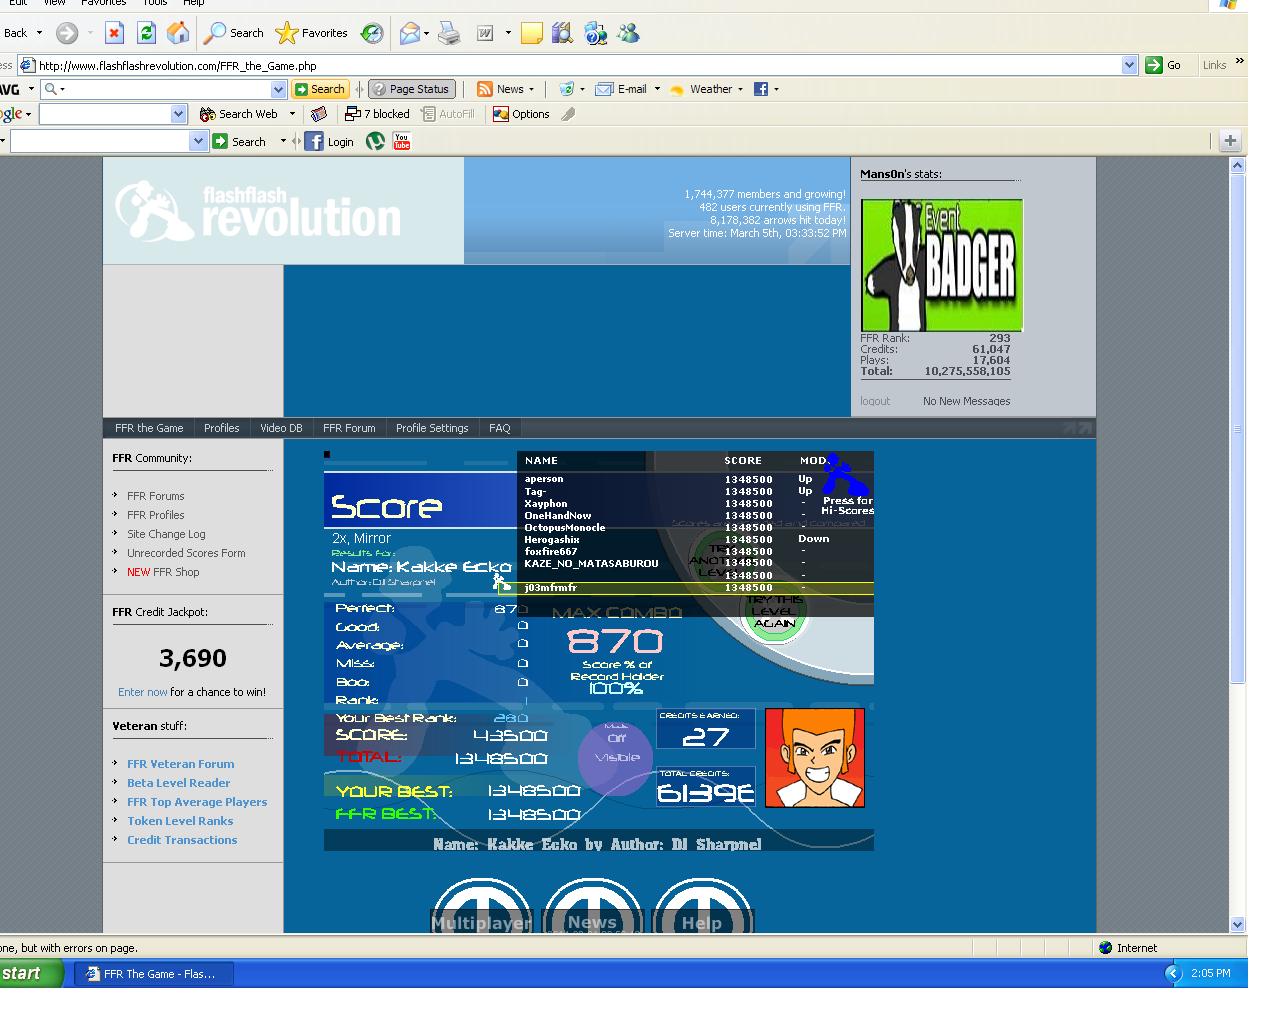This screenshot has height=1024, width=1280.
Task: Click the Enter now jackpot link
Action: click(143, 692)
